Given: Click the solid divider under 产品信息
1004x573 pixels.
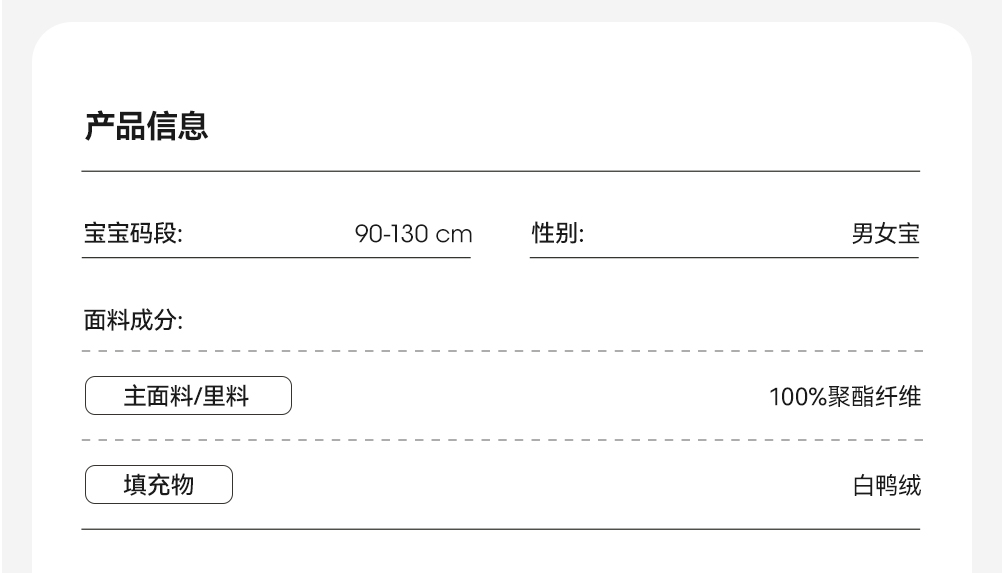Looking at the screenshot, I should pyautogui.click(x=500, y=171).
